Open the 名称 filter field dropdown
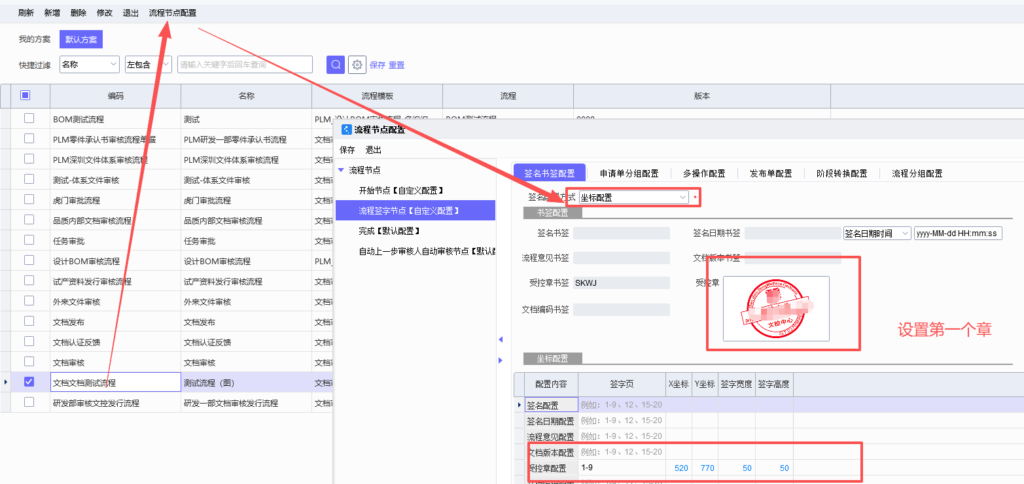1024x484 pixels. (89, 64)
